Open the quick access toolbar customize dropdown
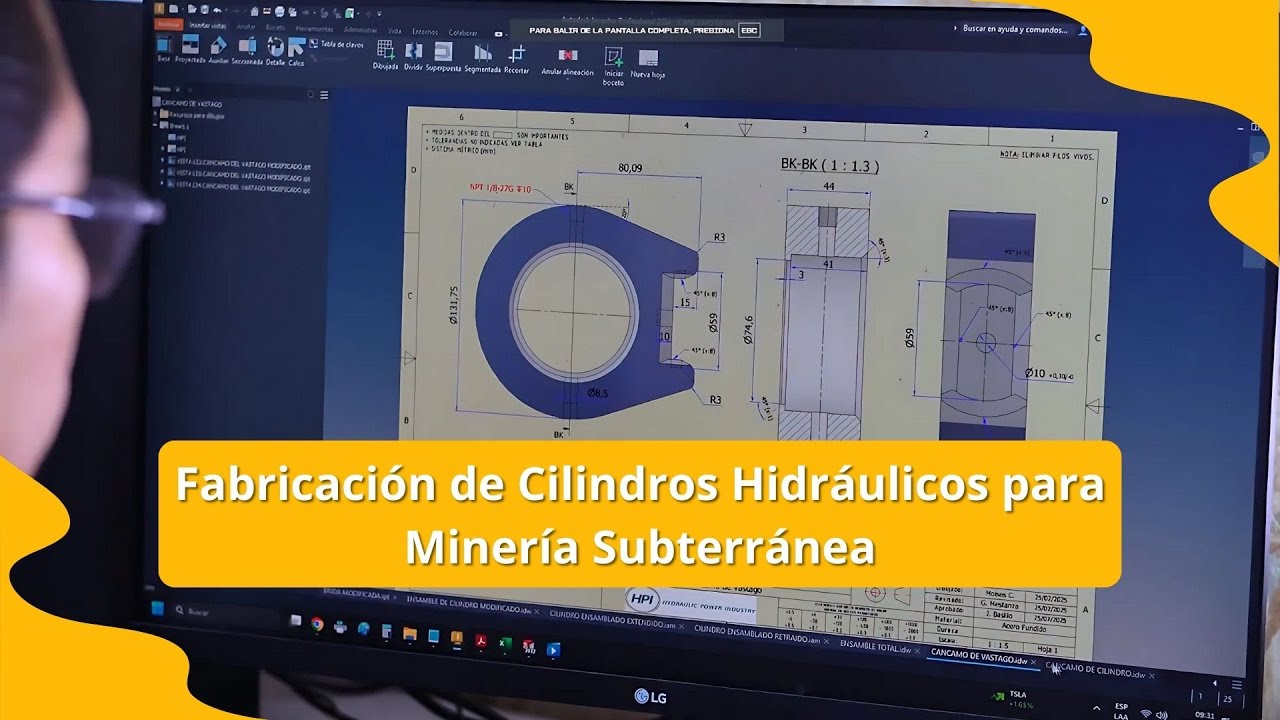Viewport: 1280px width, 720px height. click(379, 15)
